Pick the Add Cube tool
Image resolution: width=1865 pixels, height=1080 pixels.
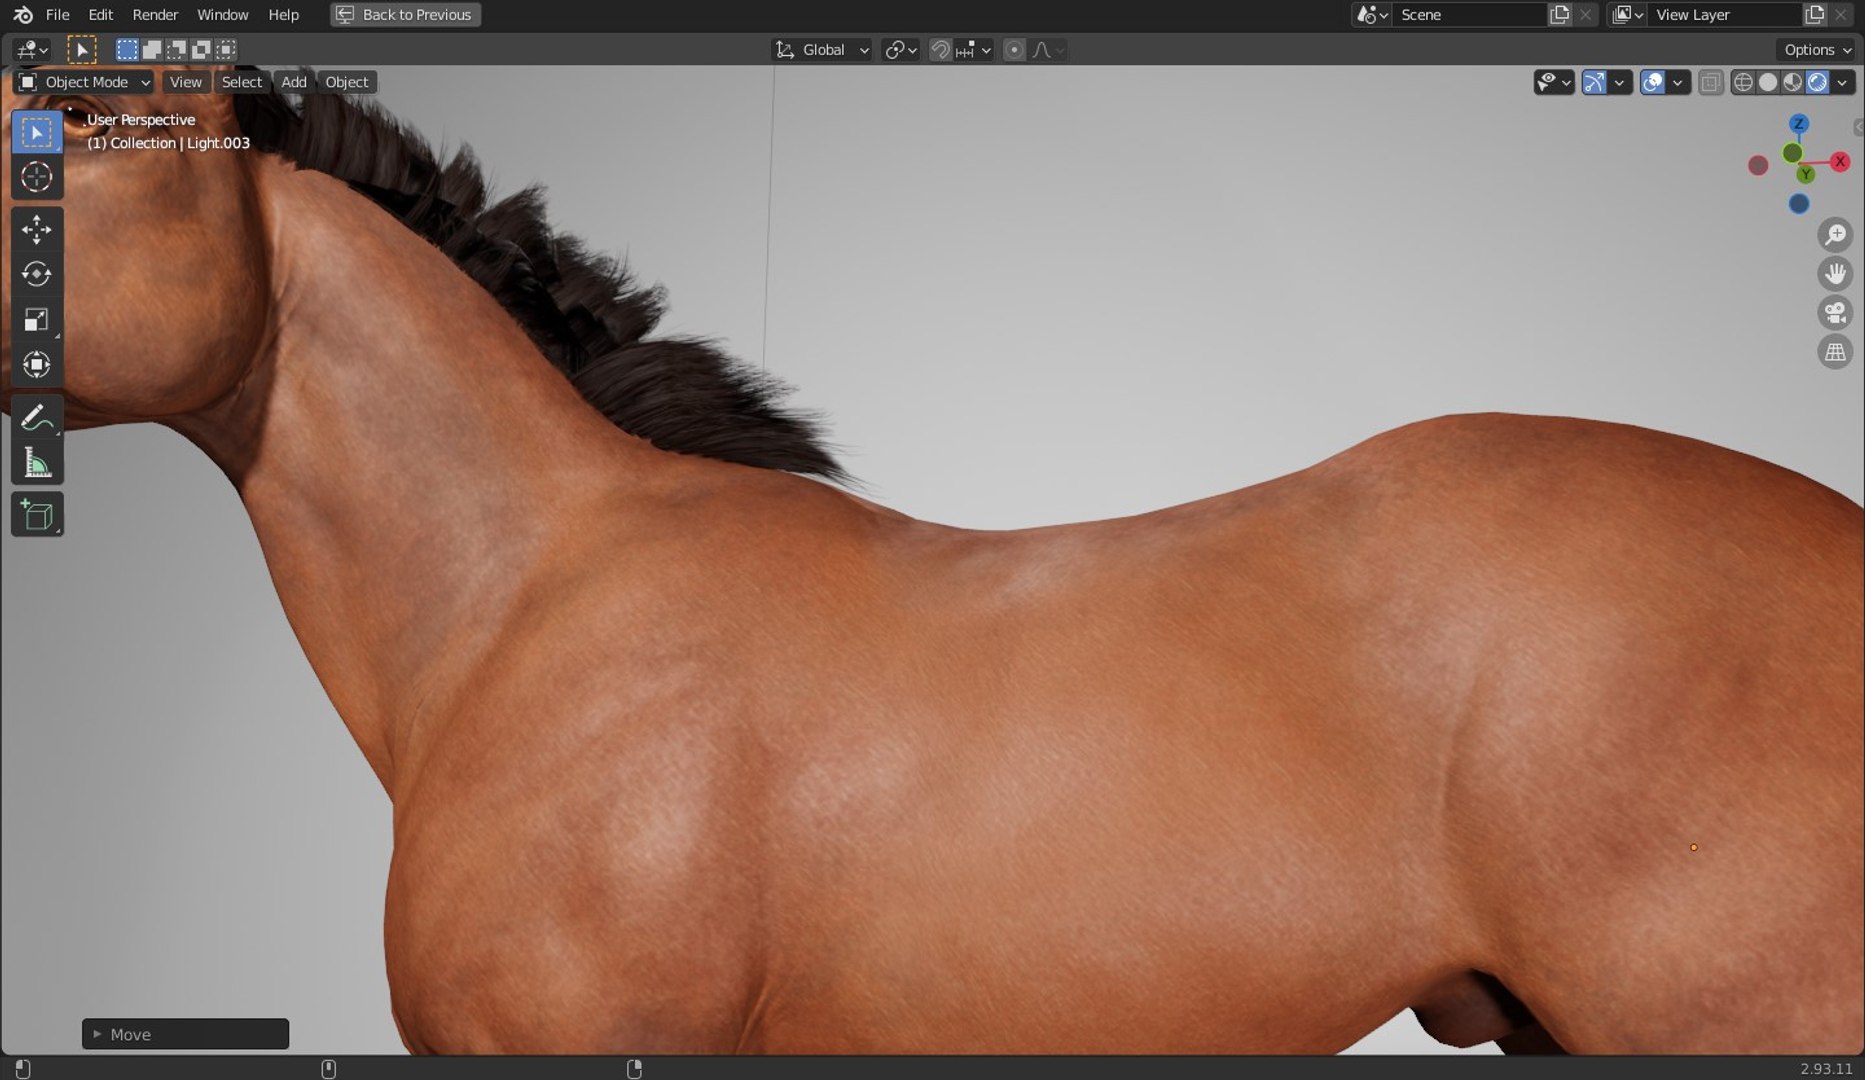37,514
